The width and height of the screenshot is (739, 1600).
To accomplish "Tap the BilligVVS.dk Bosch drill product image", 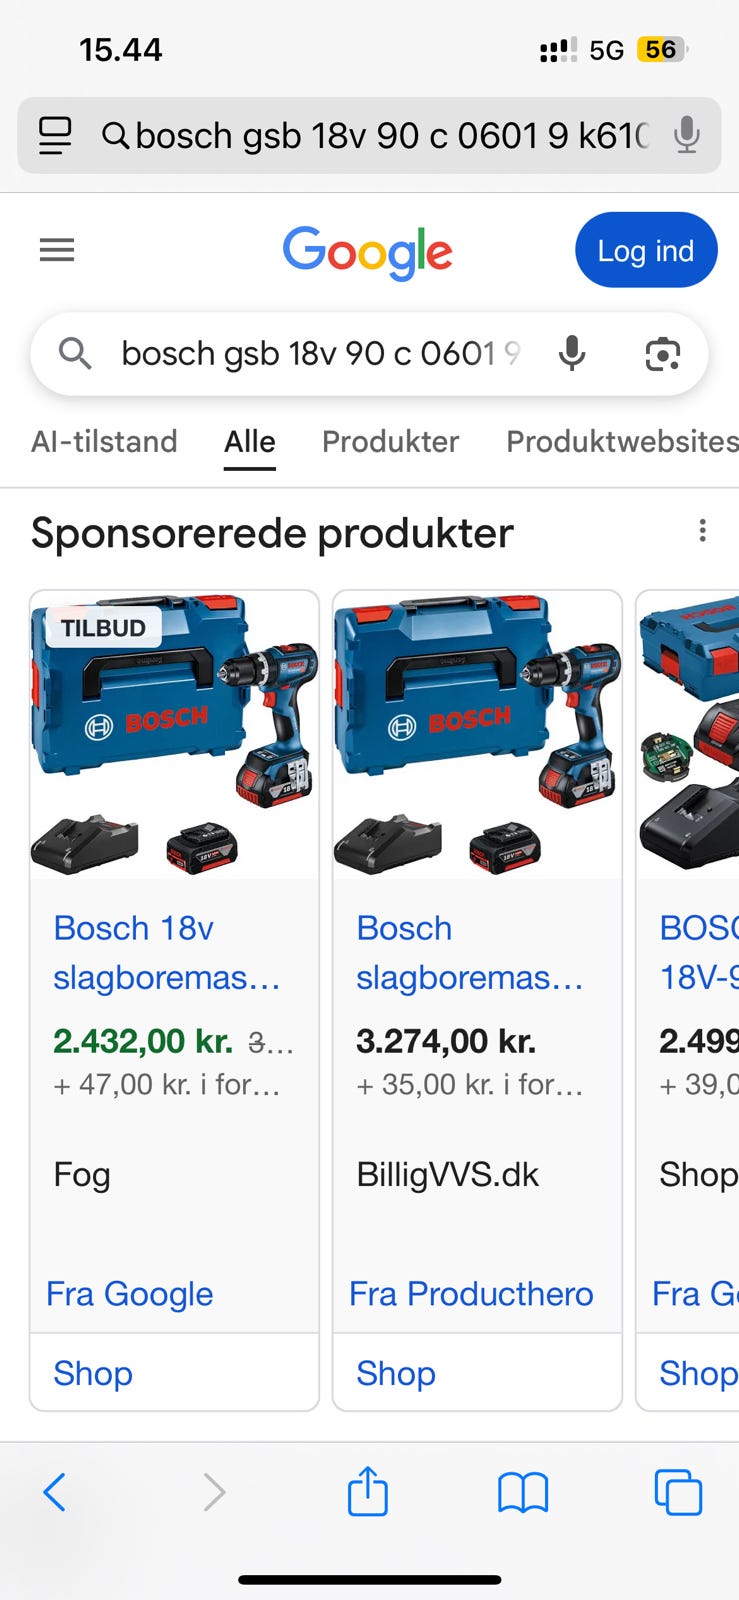I will tap(477, 735).
